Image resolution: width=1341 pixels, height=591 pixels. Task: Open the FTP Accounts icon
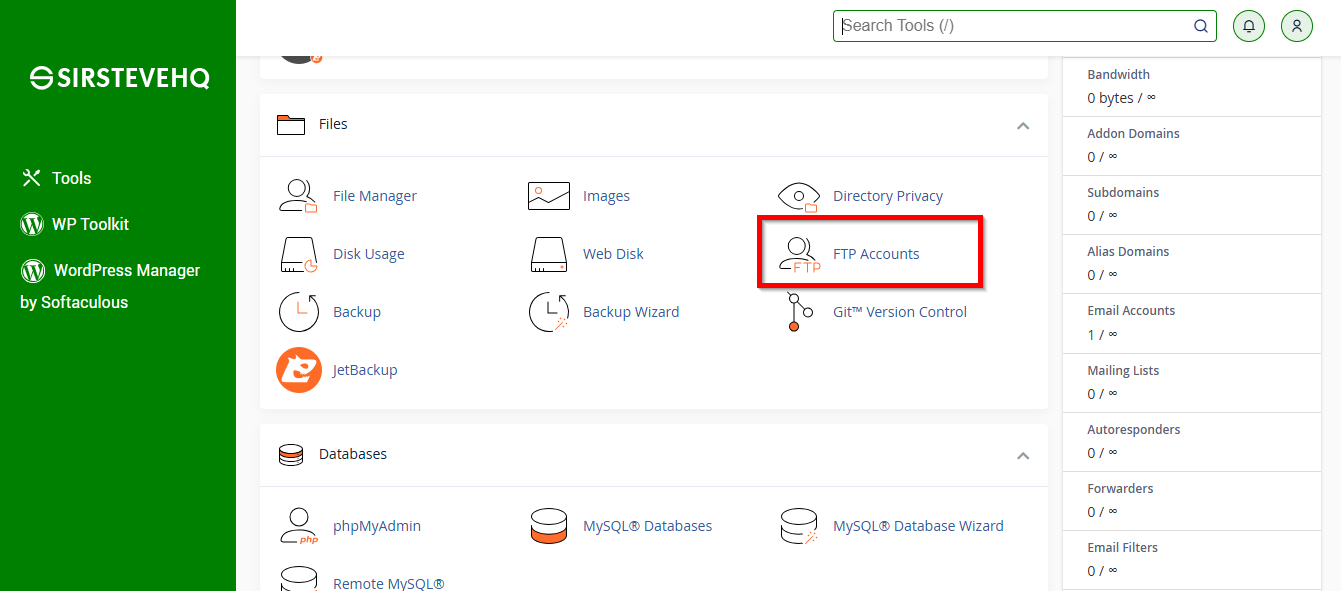(799, 255)
